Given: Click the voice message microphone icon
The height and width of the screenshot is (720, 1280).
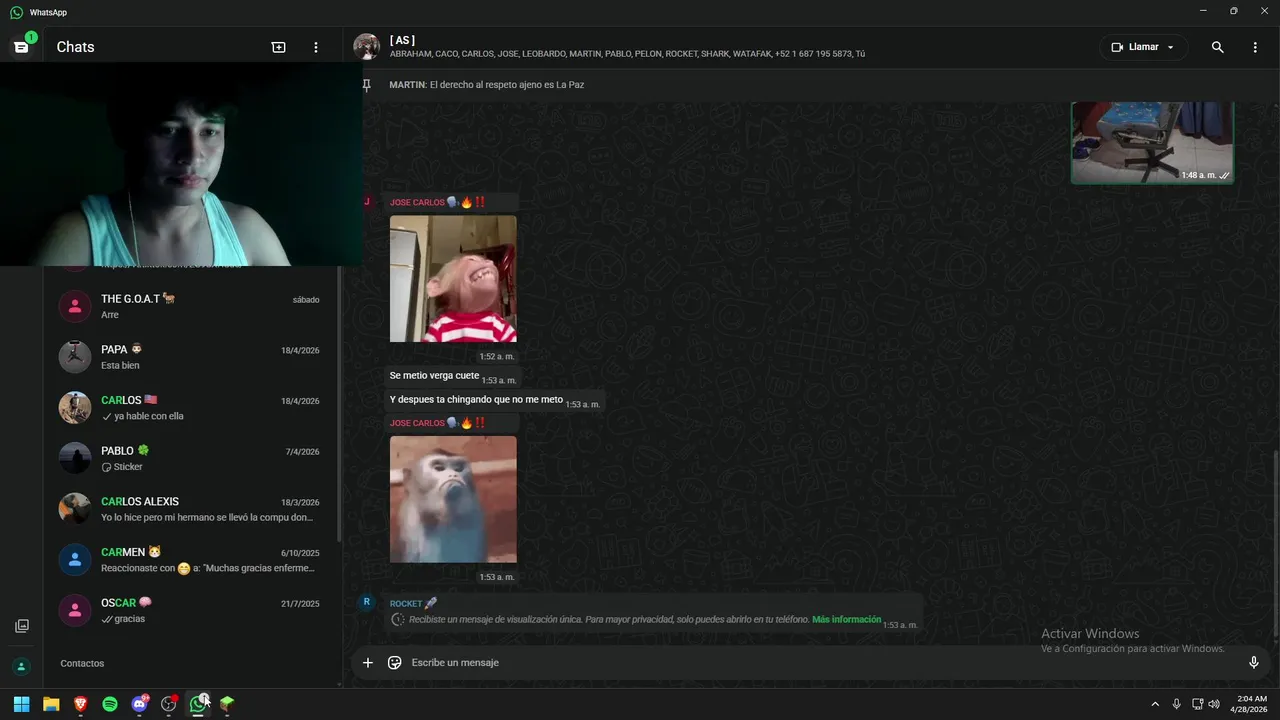Looking at the screenshot, I should point(1253,662).
